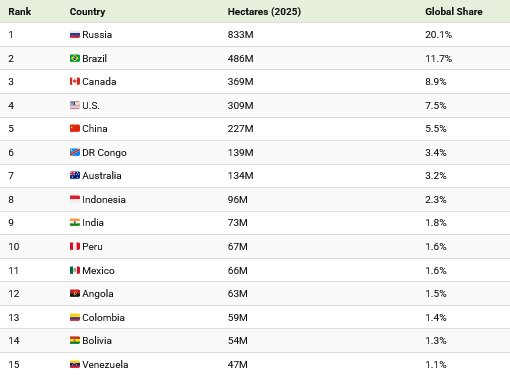Click the DR Congo flag icon
Image resolution: width=510 pixels, height=383 pixels.
[75, 152]
